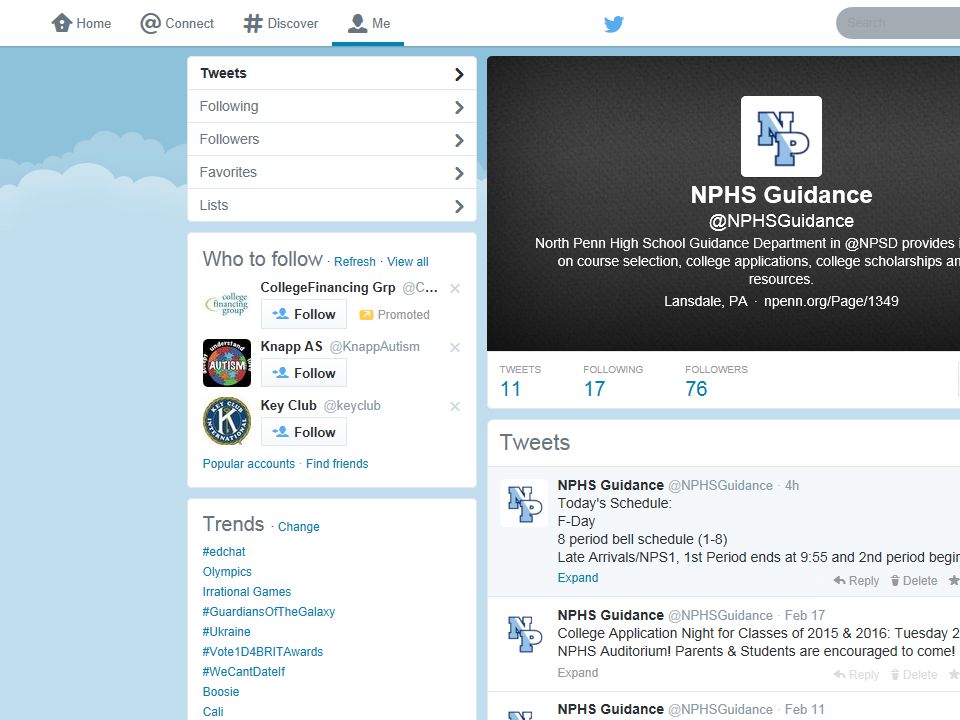Open the #edchat trend
The height and width of the screenshot is (720, 960).
click(x=224, y=552)
